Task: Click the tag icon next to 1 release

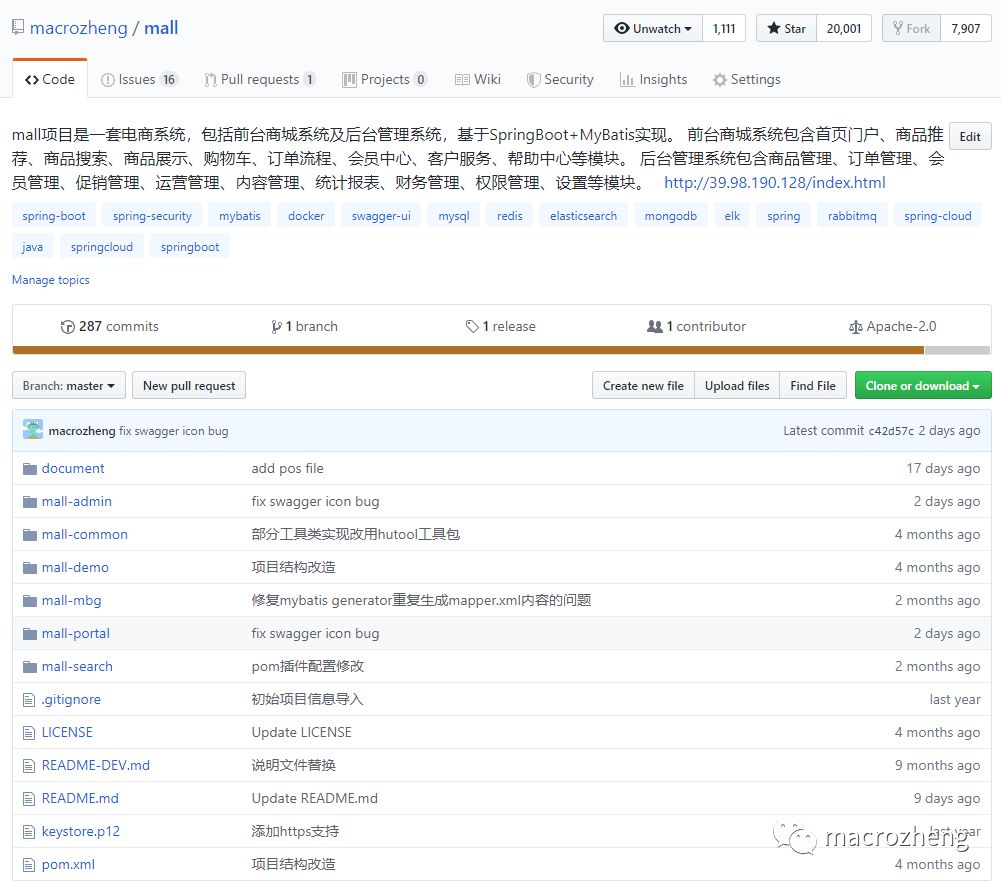Action: 472,327
